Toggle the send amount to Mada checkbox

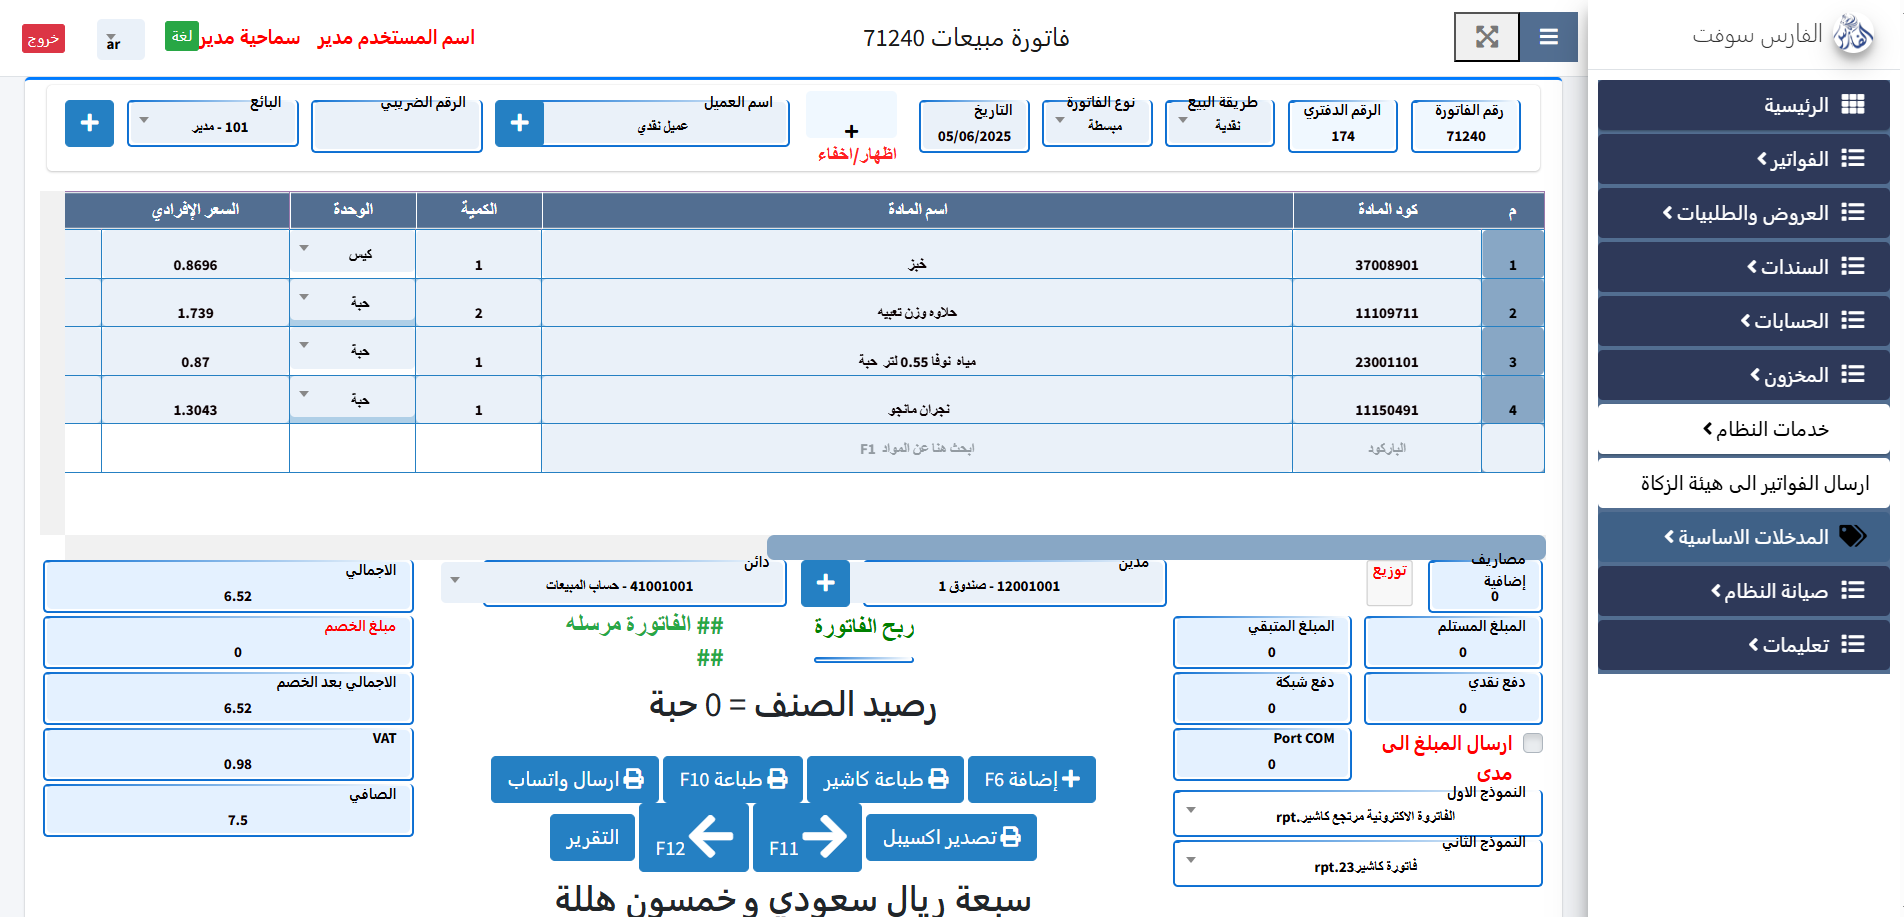pyautogui.click(x=1532, y=743)
